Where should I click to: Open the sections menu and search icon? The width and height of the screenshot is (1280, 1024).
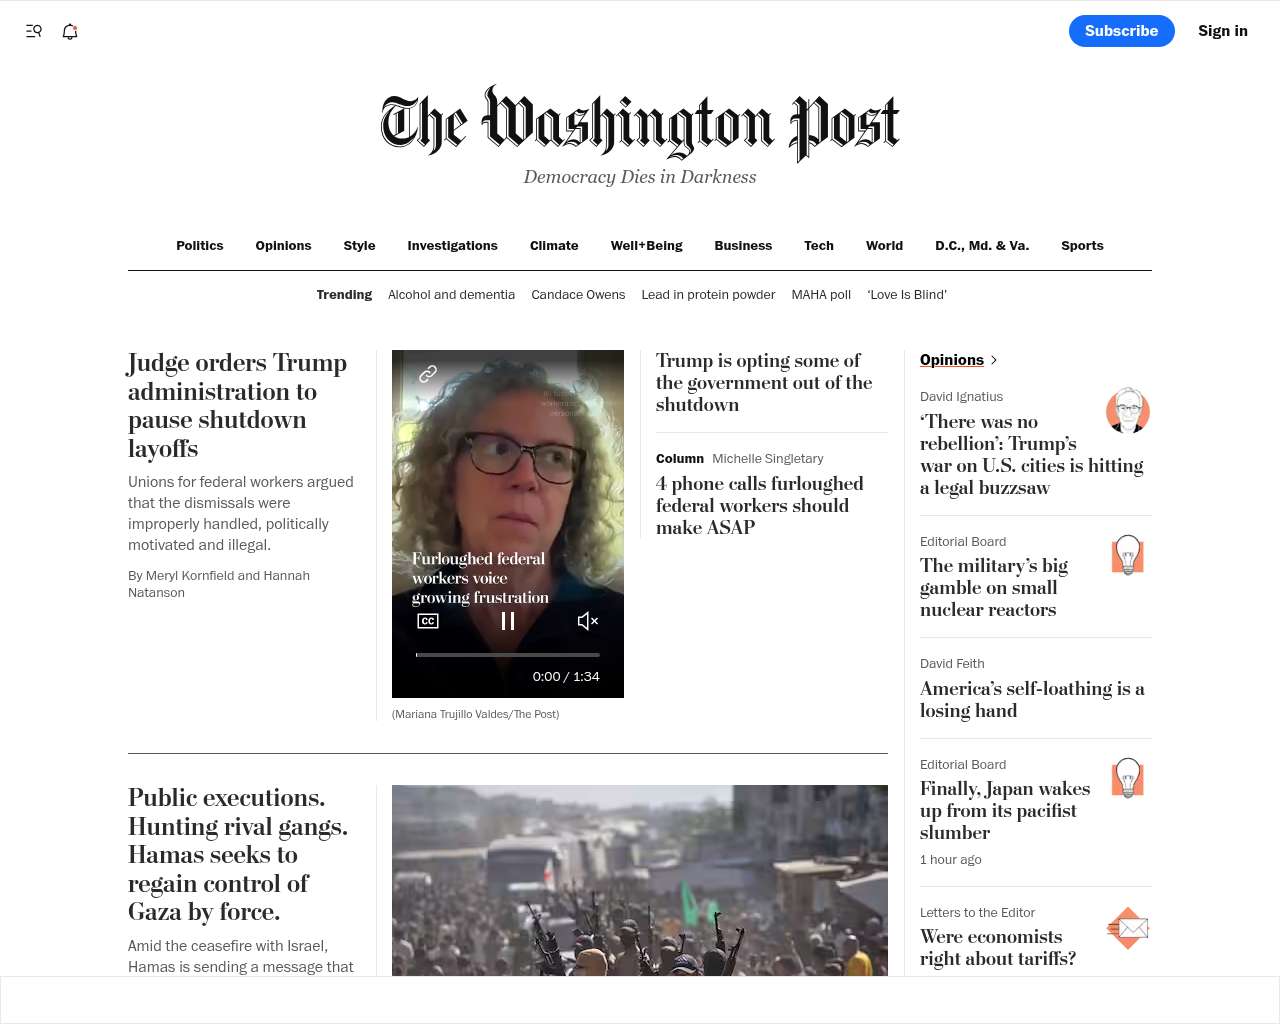(x=34, y=31)
